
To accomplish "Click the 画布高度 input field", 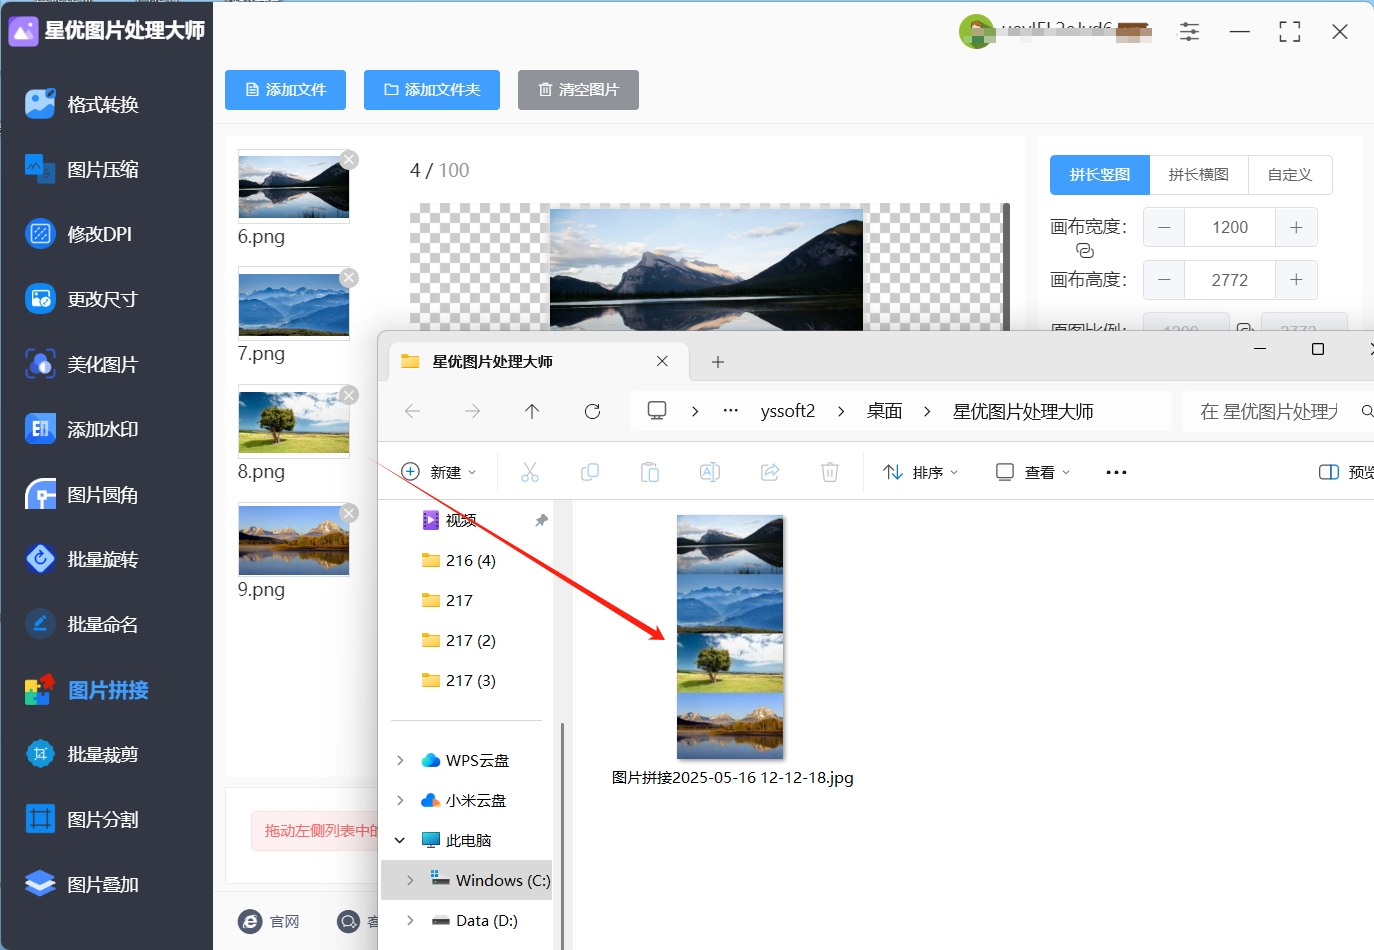I will pyautogui.click(x=1230, y=280).
